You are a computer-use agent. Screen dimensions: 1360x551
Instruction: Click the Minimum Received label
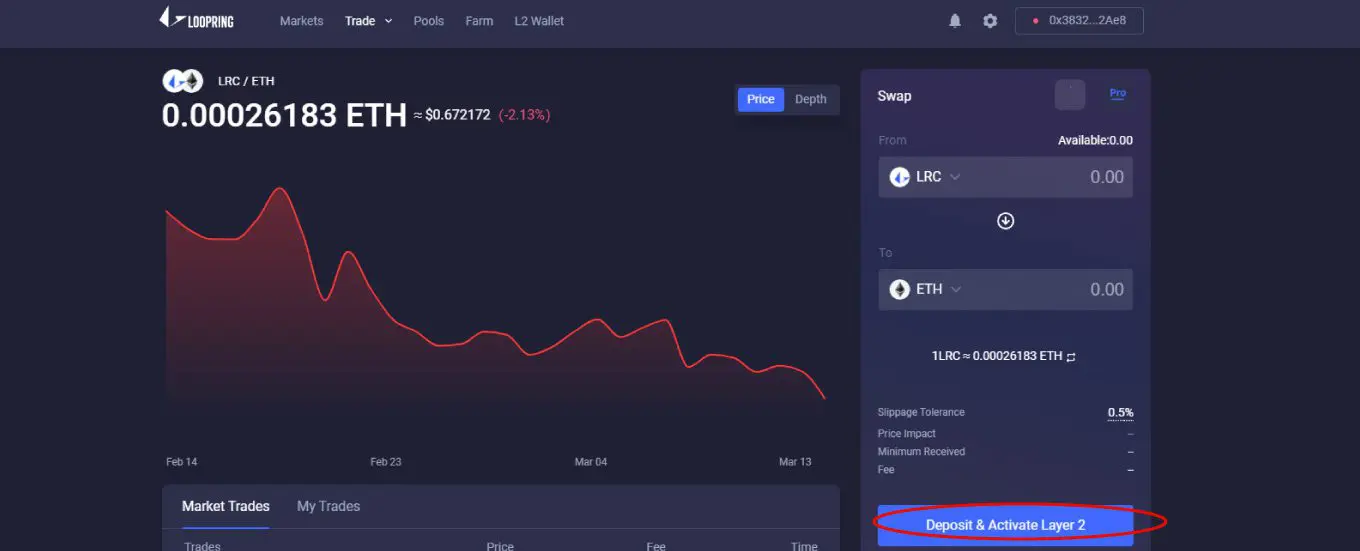(921, 452)
